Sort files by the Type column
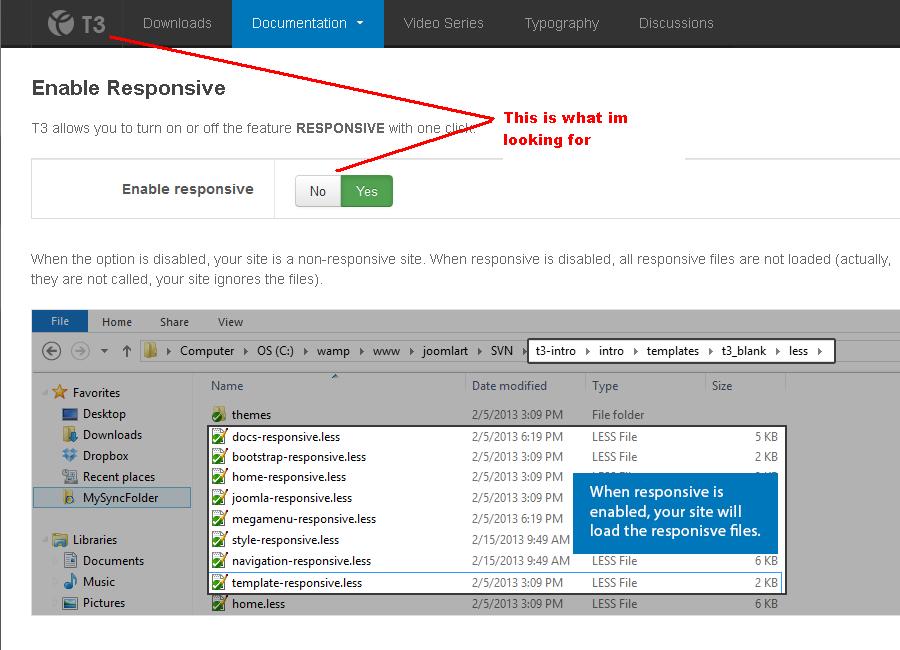 [605, 386]
